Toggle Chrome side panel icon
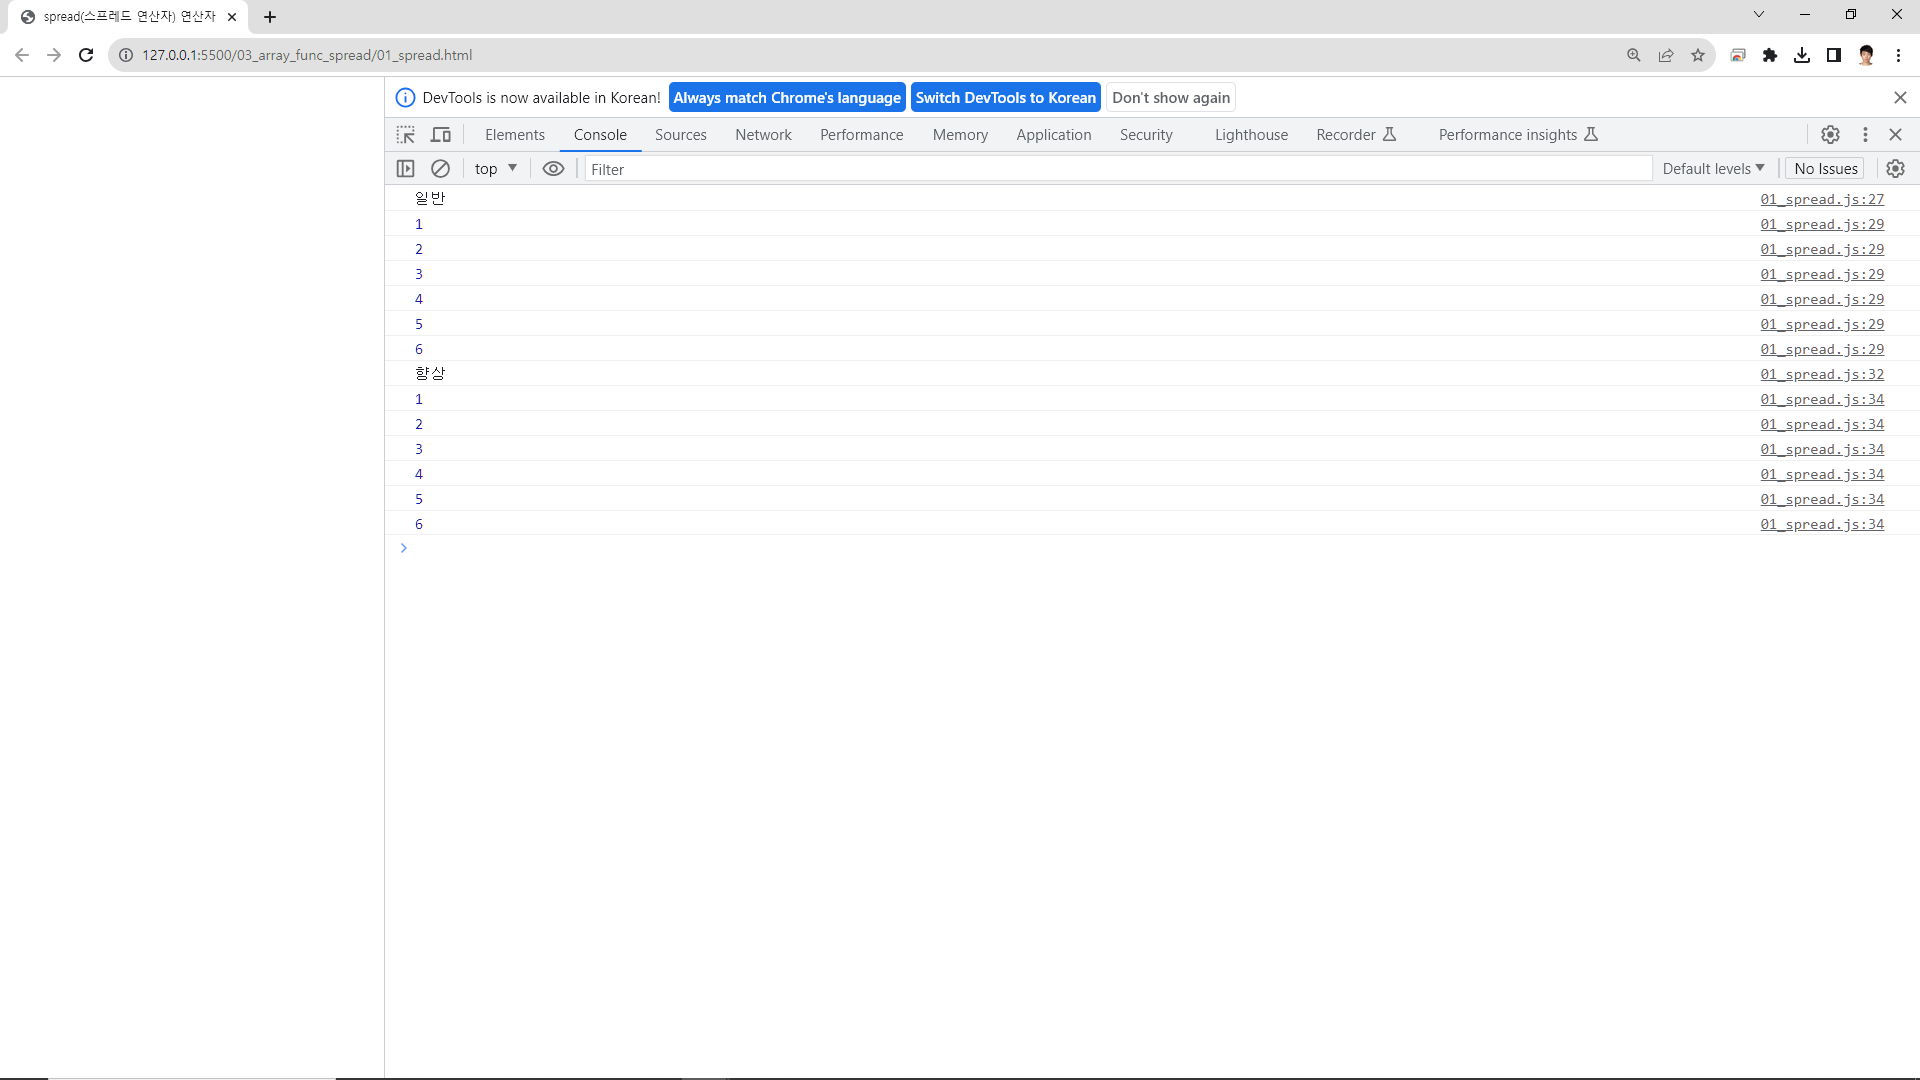Viewport: 1920px width, 1080px height. tap(1834, 55)
